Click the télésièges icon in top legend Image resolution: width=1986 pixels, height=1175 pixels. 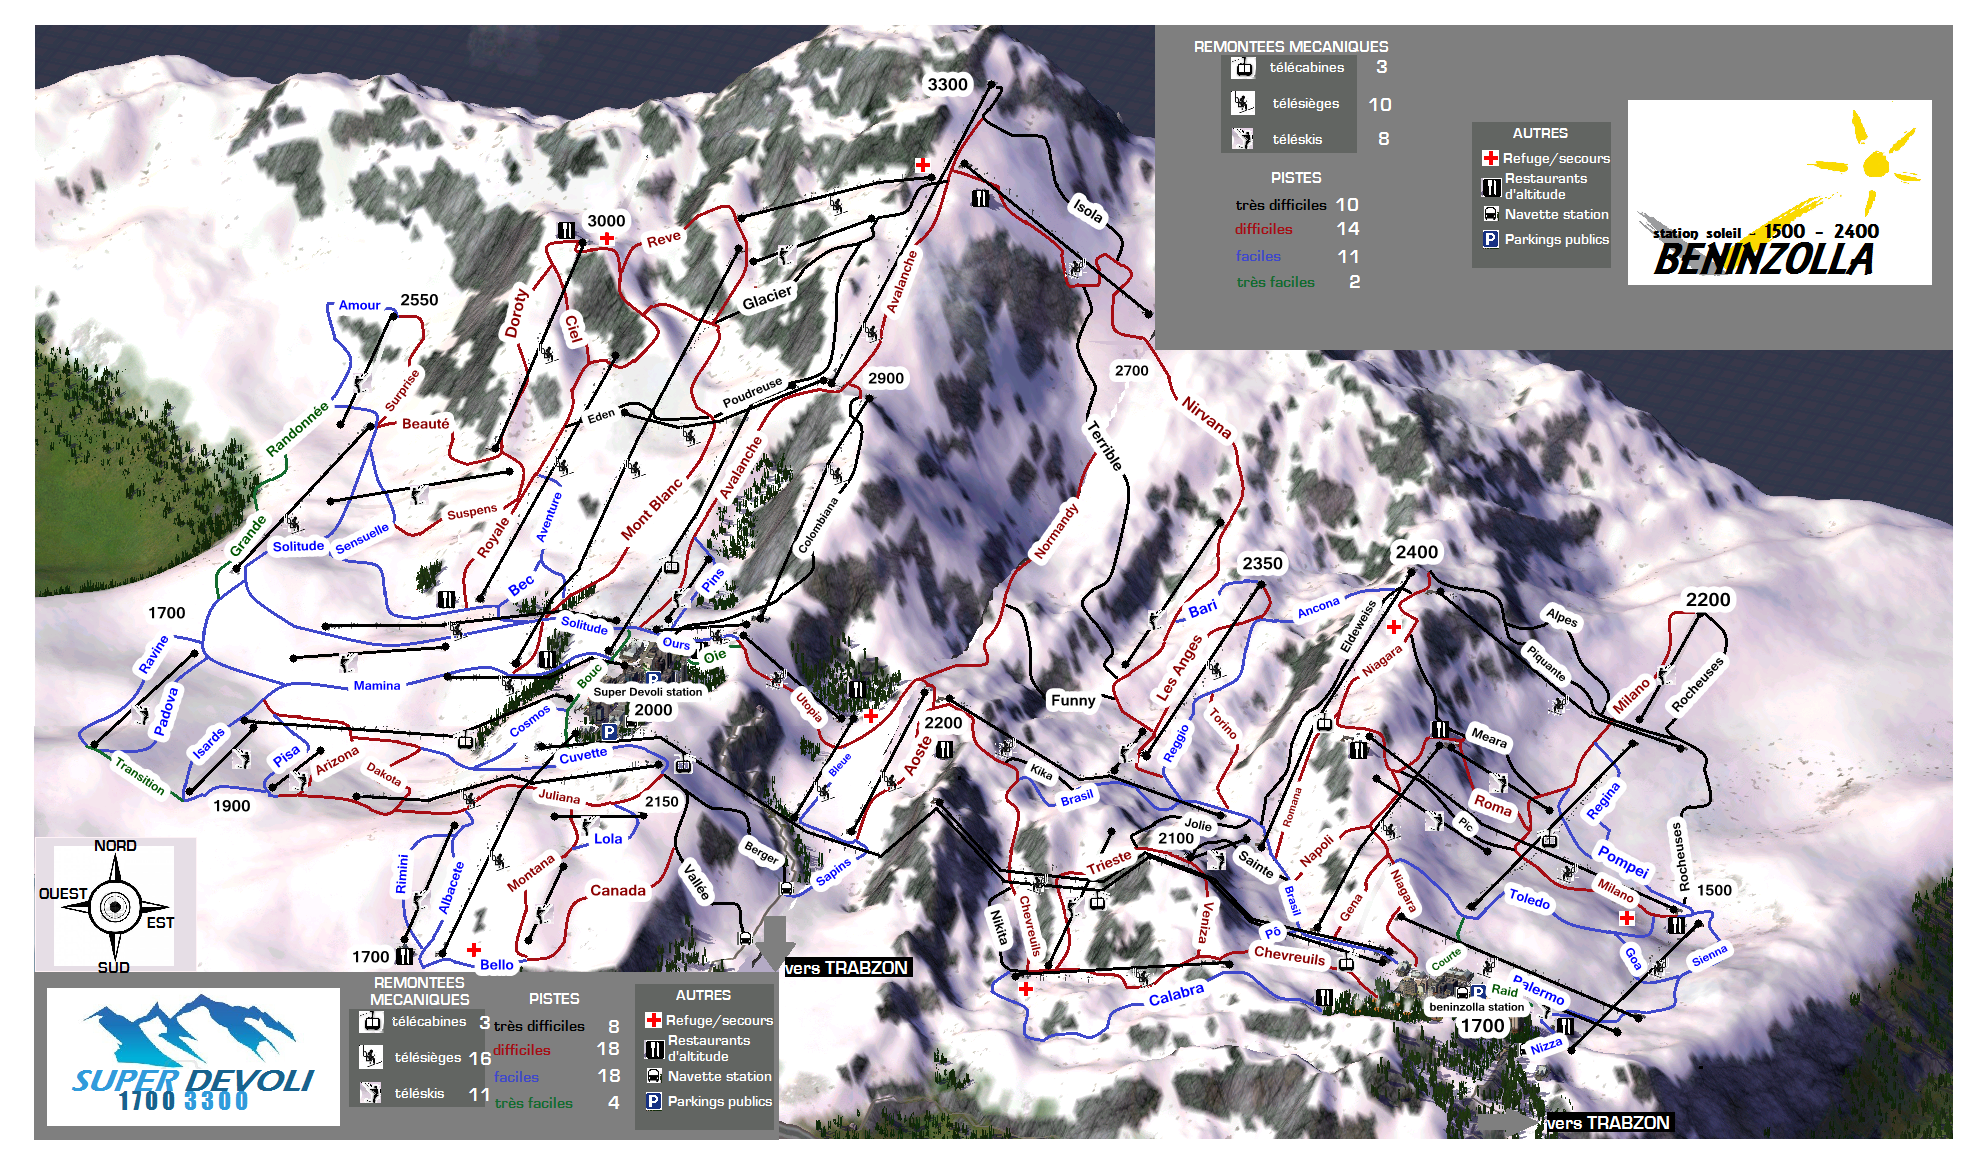(1243, 103)
